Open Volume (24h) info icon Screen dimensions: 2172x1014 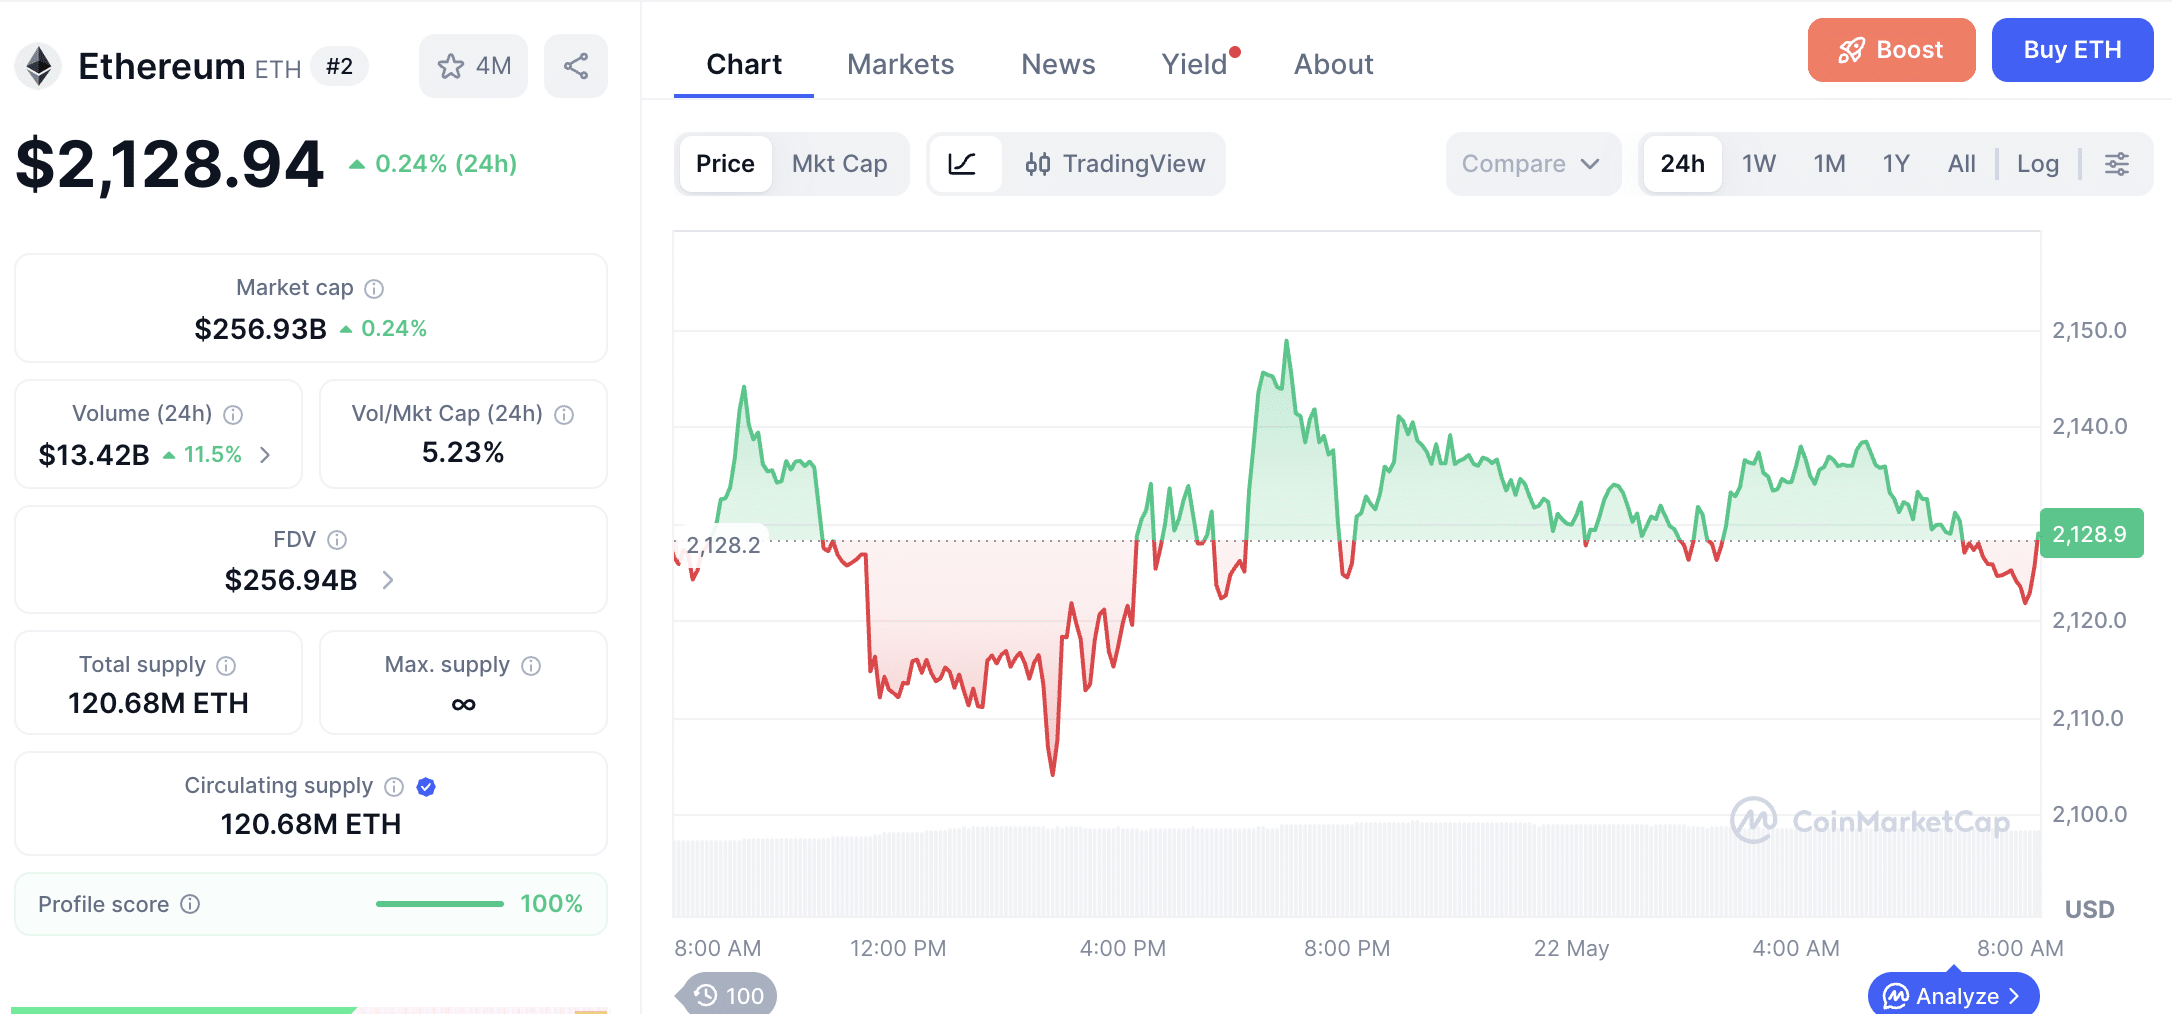pos(233,415)
